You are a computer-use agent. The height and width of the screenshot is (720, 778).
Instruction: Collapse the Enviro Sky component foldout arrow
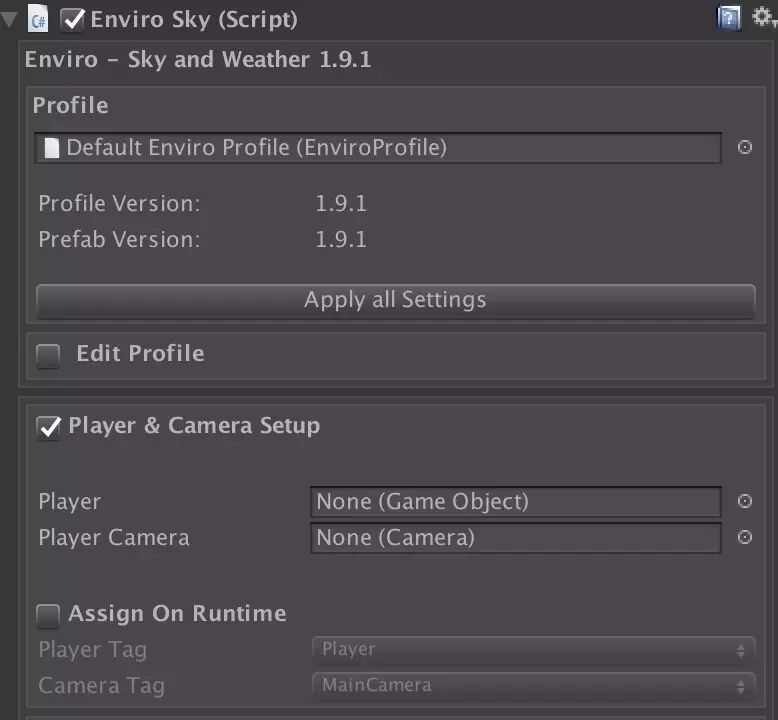click(8, 20)
